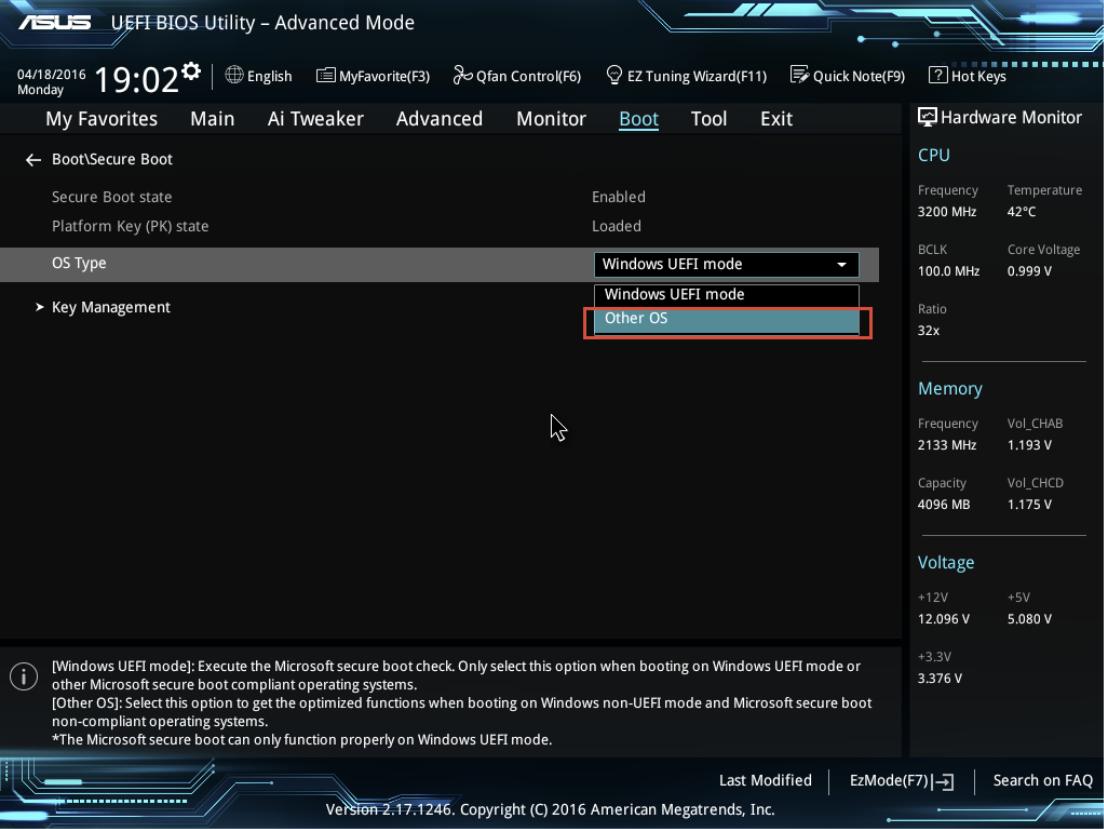Open MyFavorite(F3)

point(373,75)
